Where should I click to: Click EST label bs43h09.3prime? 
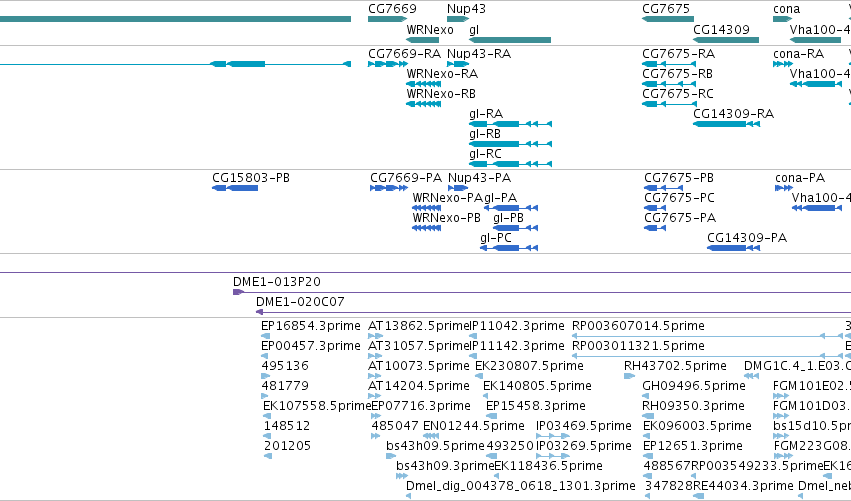coord(445,467)
